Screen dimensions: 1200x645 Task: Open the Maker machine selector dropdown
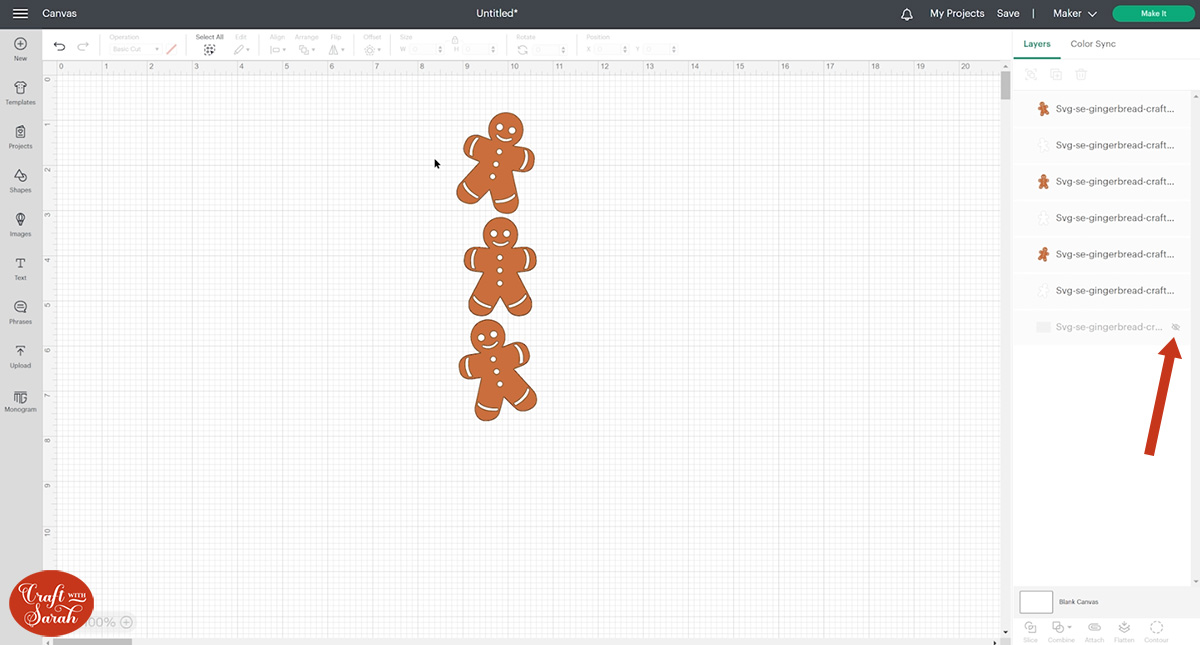[x=1074, y=14]
